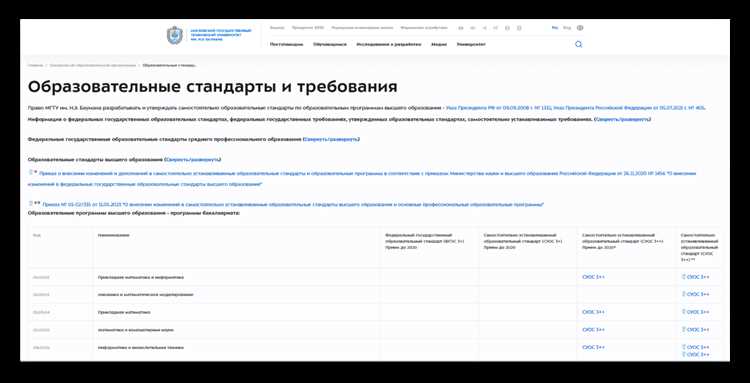Image resolution: width=750 pixels, height=383 pixels.
Task: Open third-column СУОС 3++ link, Информатика и вычислительная техника row
Action: click(x=594, y=348)
